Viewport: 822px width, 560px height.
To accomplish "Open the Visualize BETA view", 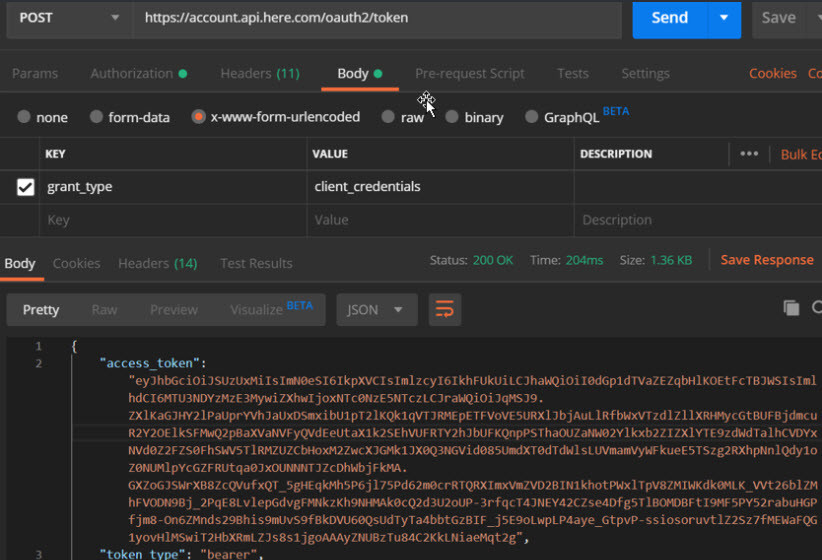I will [x=271, y=309].
